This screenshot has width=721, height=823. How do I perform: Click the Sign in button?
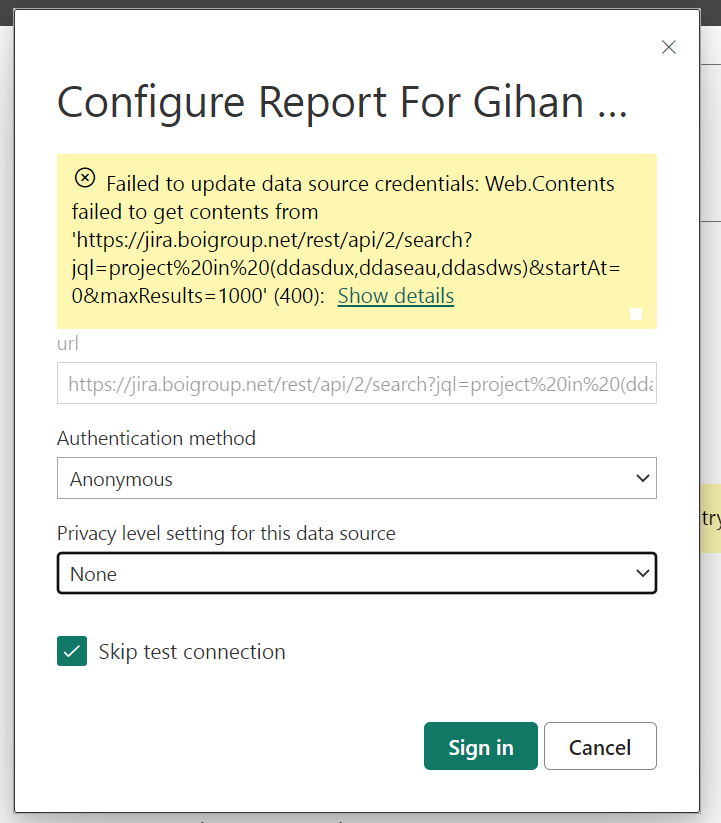click(481, 746)
